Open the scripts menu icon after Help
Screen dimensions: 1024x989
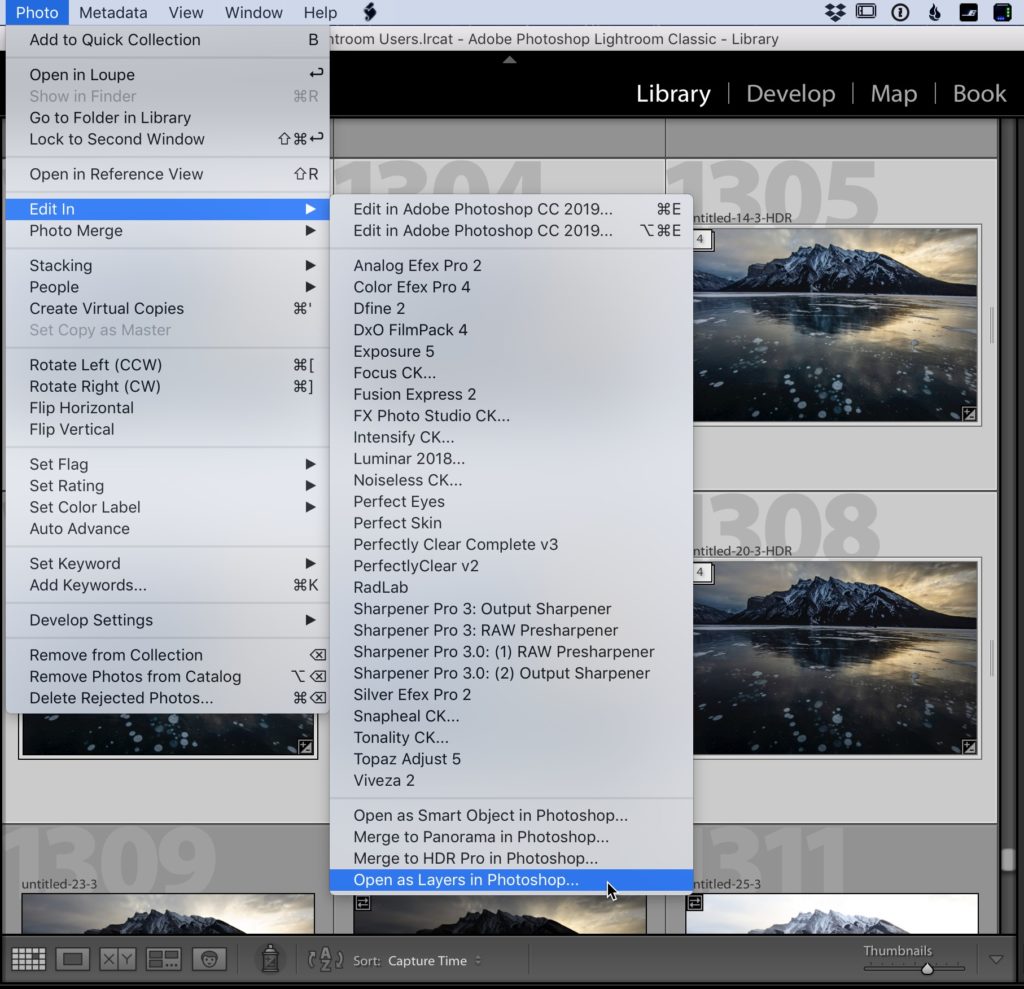370,12
